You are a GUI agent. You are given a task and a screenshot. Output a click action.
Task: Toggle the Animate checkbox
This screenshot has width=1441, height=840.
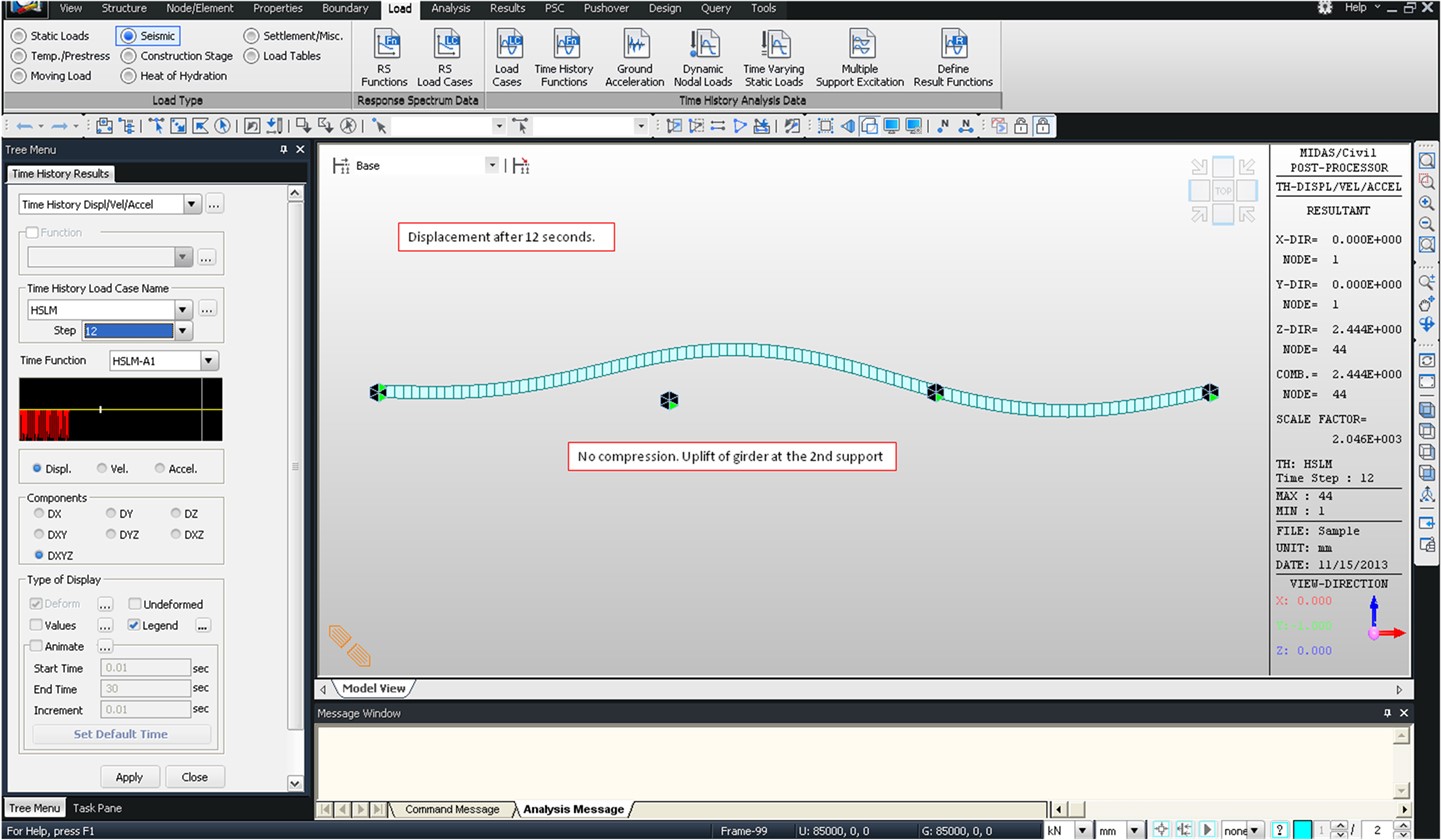pos(37,646)
